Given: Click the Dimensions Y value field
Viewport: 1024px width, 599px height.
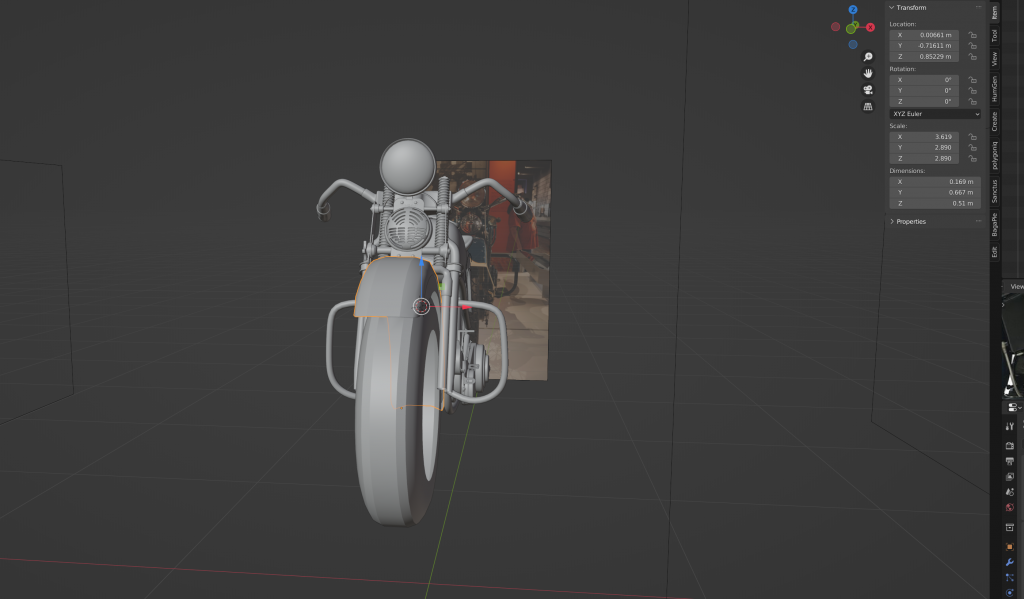Looking at the screenshot, I should 924,192.
